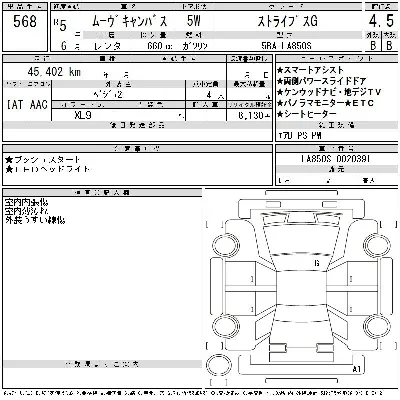Select the overall score 4.5
This screenshot has width=400, height=400.
(x=381, y=21)
